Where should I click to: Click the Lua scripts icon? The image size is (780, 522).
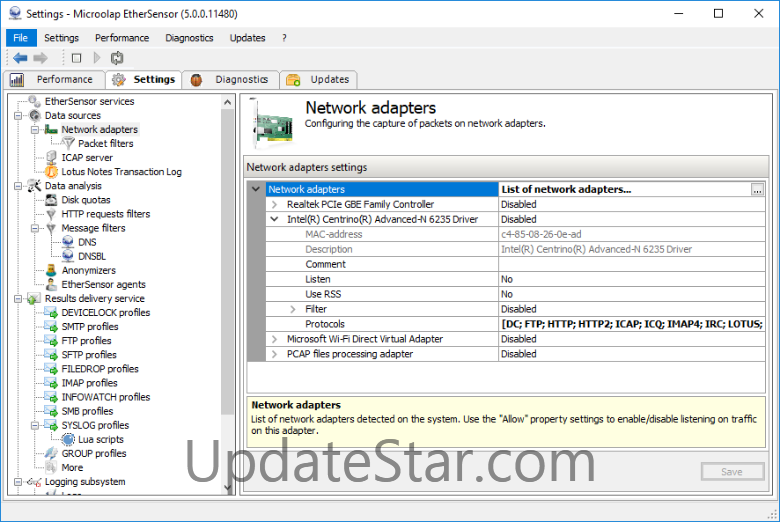coord(68,439)
